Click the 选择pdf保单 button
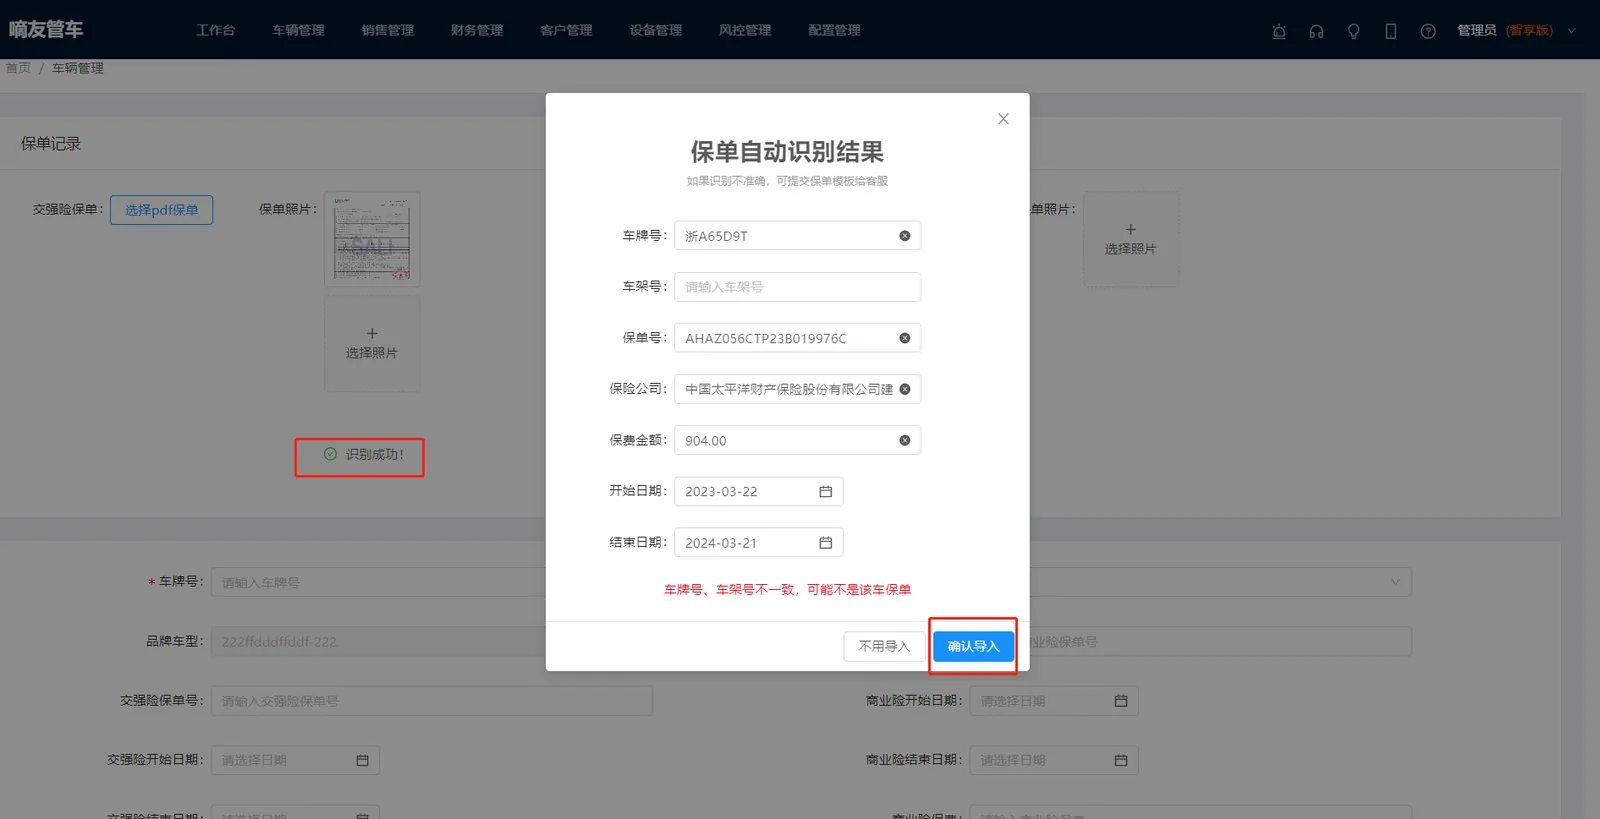Viewport: 1600px width, 819px height. tap(161, 210)
